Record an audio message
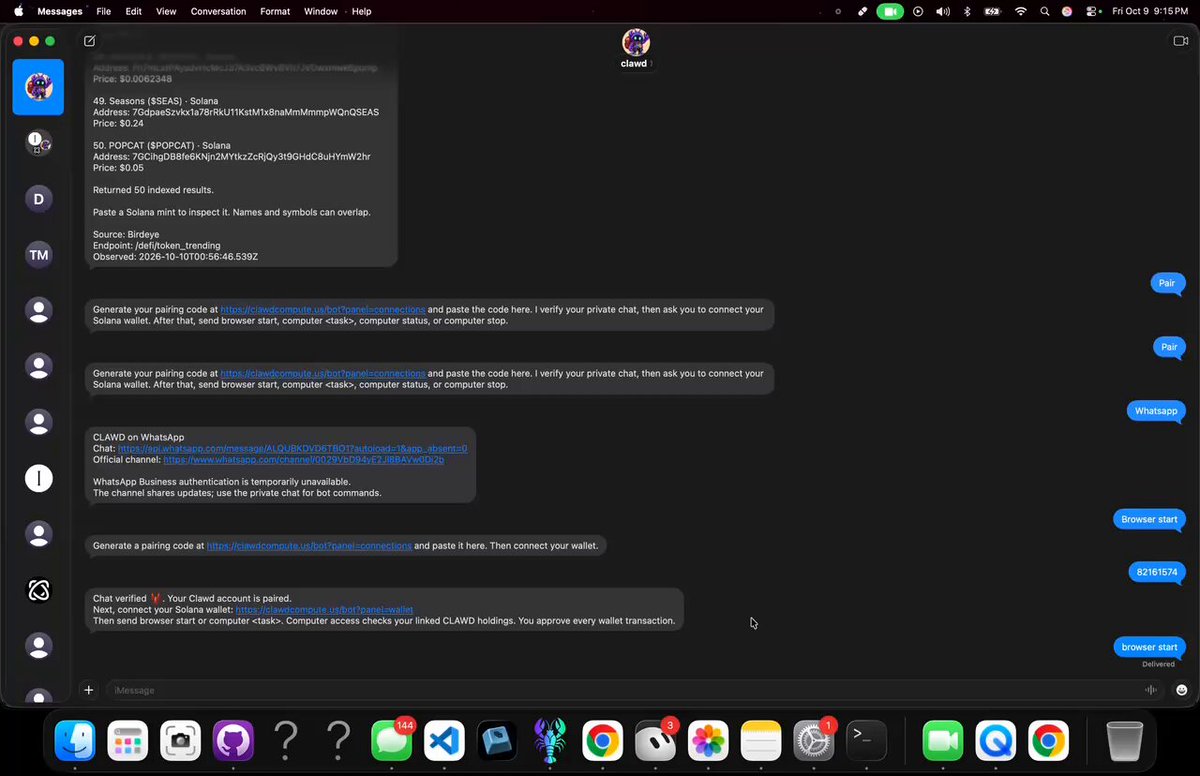The image size is (1200, 776). point(1151,690)
